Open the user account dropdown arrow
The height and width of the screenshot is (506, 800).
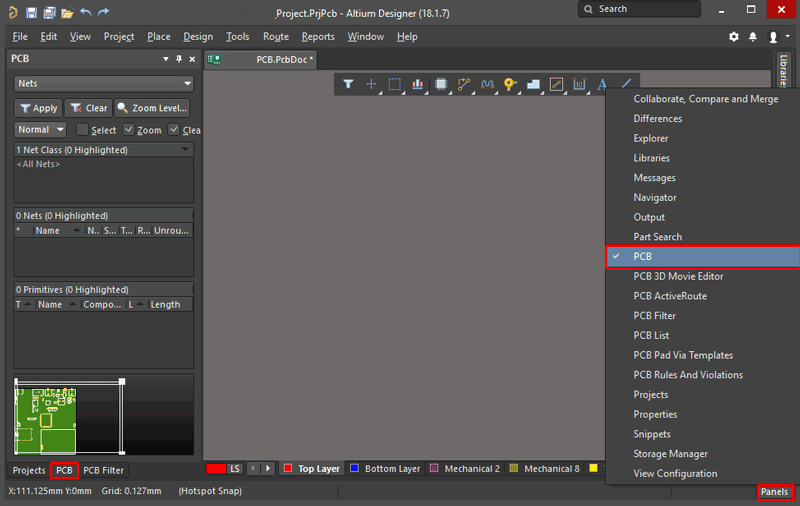[788, 36]
